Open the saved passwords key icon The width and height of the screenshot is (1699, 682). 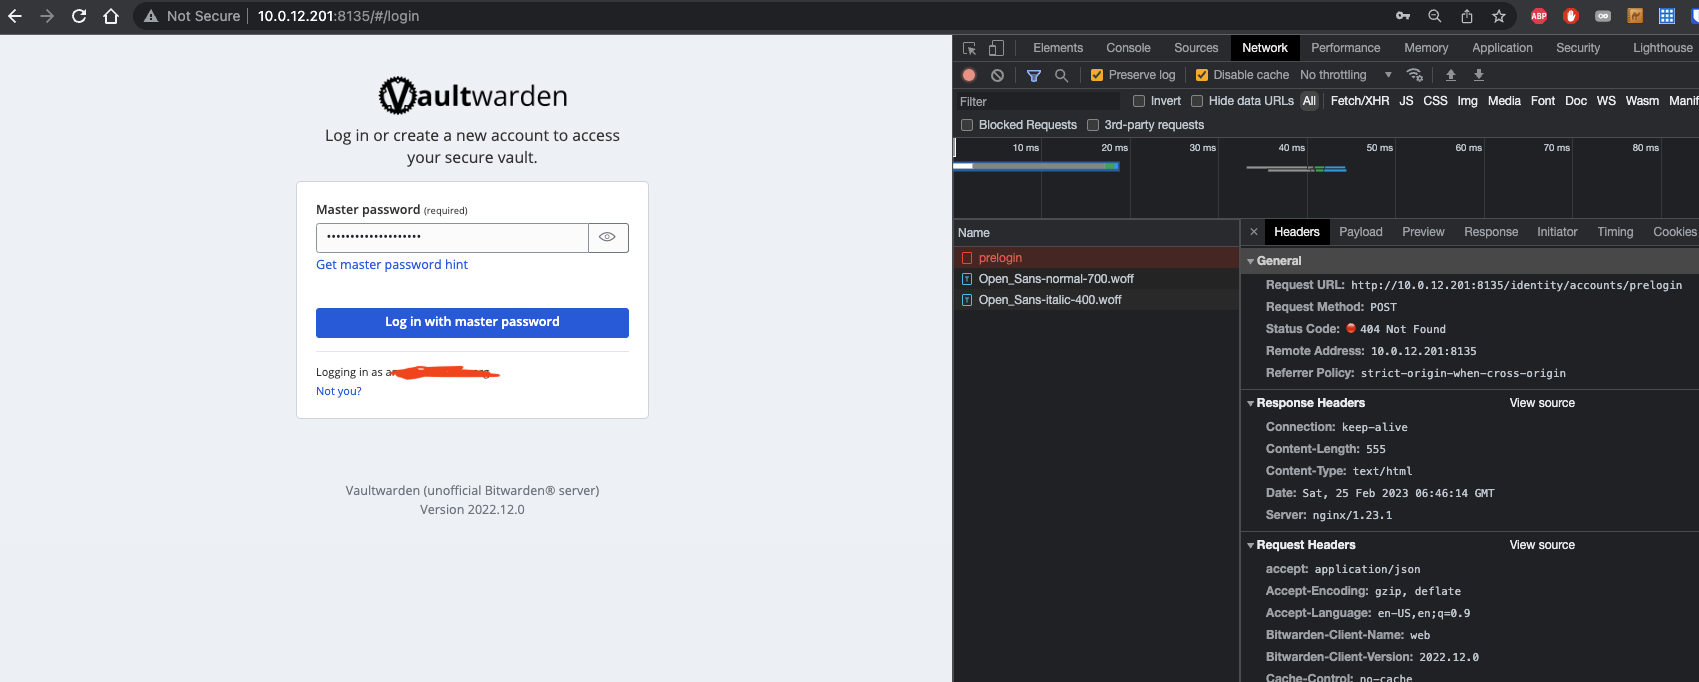[1403, 16]
